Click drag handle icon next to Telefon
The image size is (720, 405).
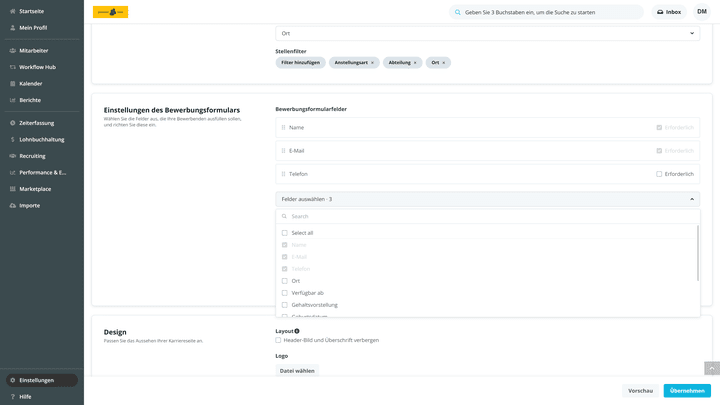[283, 174]
